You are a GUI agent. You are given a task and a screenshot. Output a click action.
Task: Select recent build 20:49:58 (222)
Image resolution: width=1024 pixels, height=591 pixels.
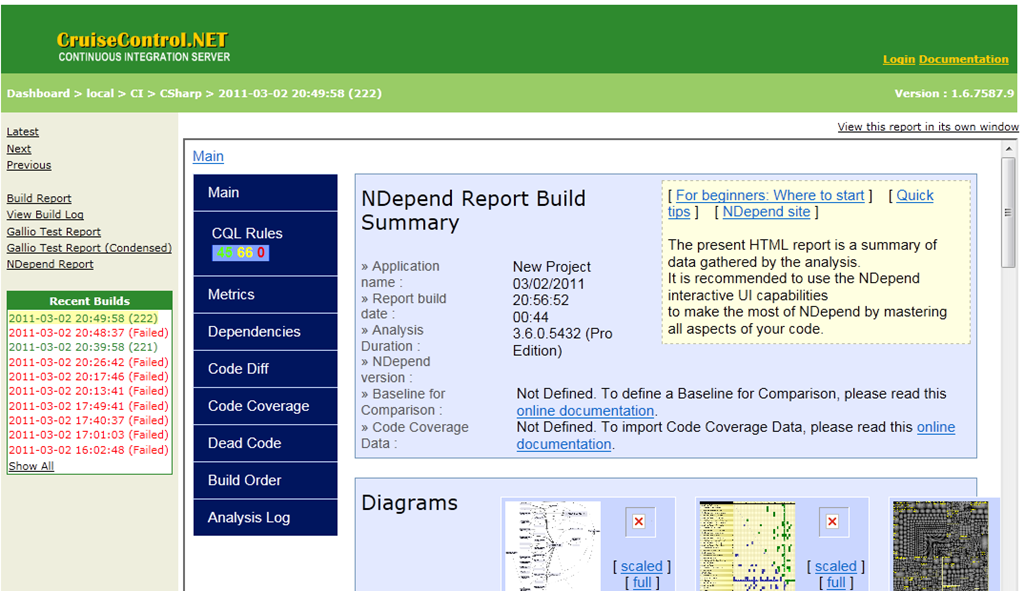[83, 319]
